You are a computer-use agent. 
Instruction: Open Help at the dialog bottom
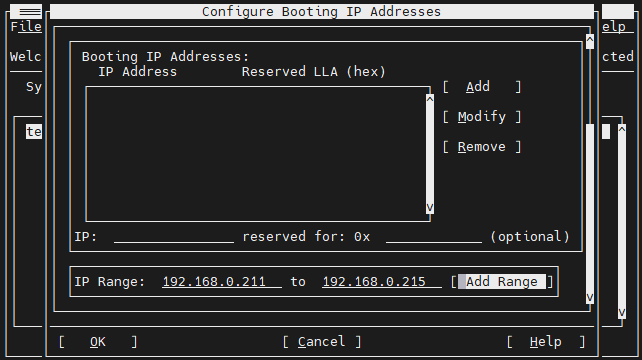(x=546, y=342)
